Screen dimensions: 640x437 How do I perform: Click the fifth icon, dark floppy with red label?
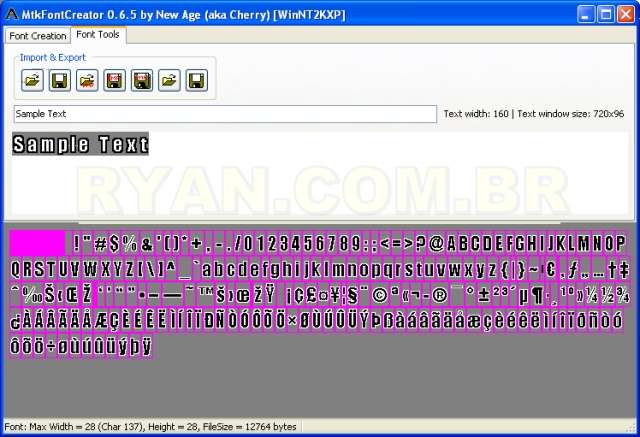click(142, 79)
